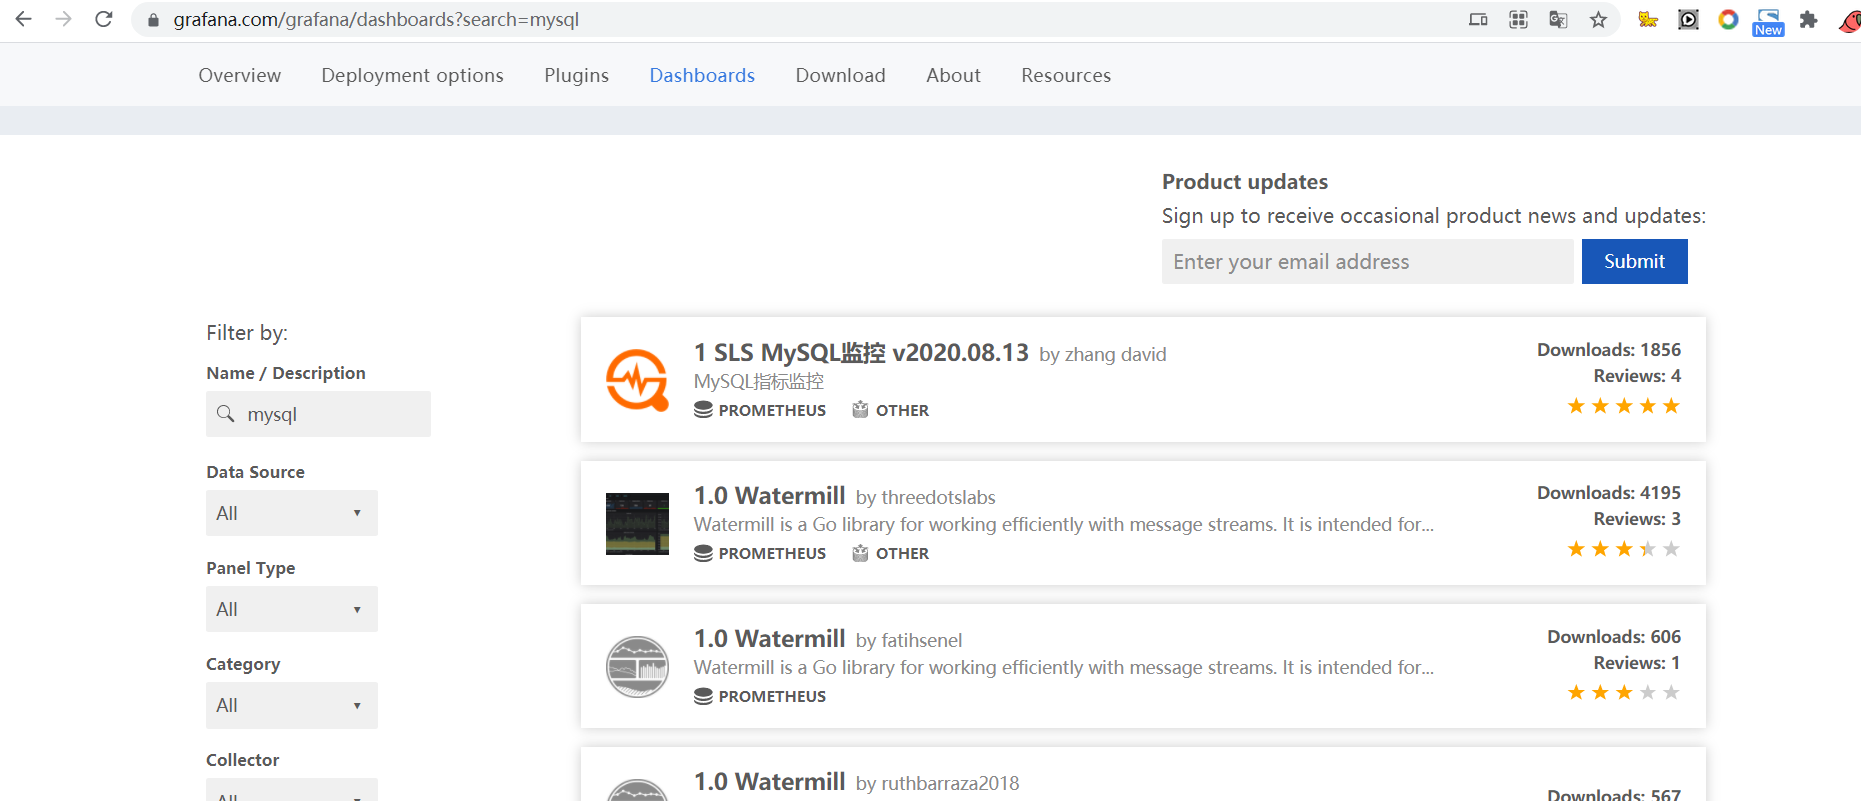Image resolution: width=1861 pixels, height=801 pixels.
Task: Go back using the browser back arrow
Action: pyautogui.click(x=24, y=19)
